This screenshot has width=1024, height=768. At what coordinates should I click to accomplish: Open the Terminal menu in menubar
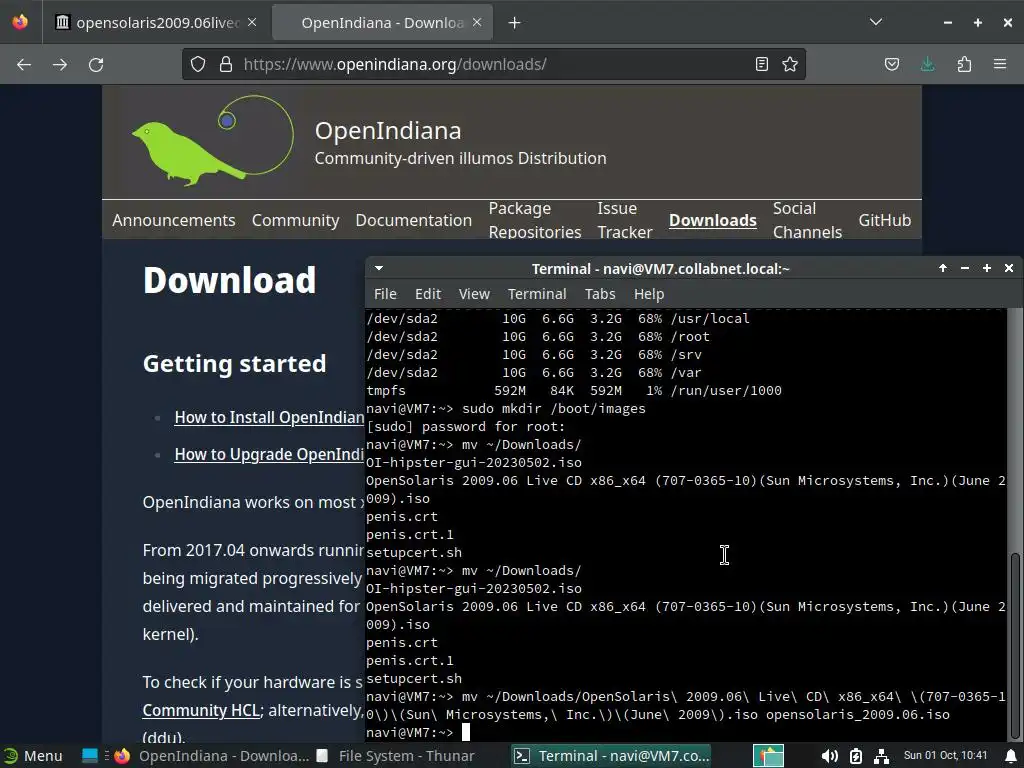[537, 294]
